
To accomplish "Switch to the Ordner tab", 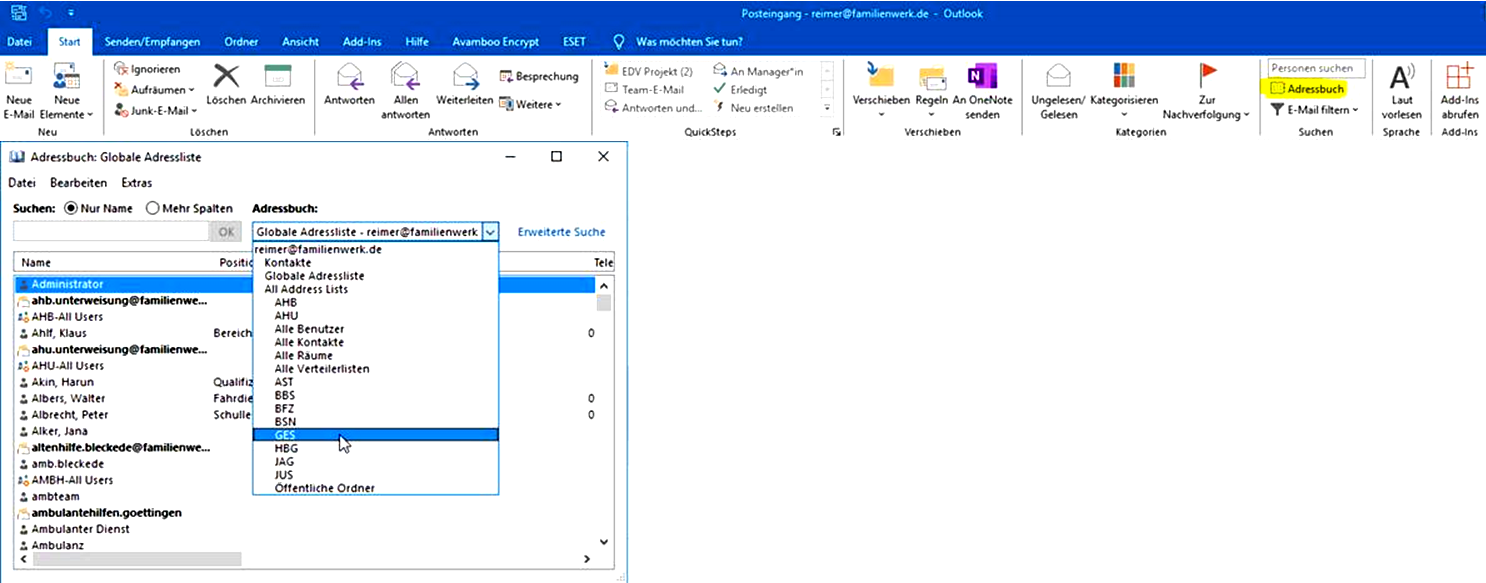I will tap(241, 42).
